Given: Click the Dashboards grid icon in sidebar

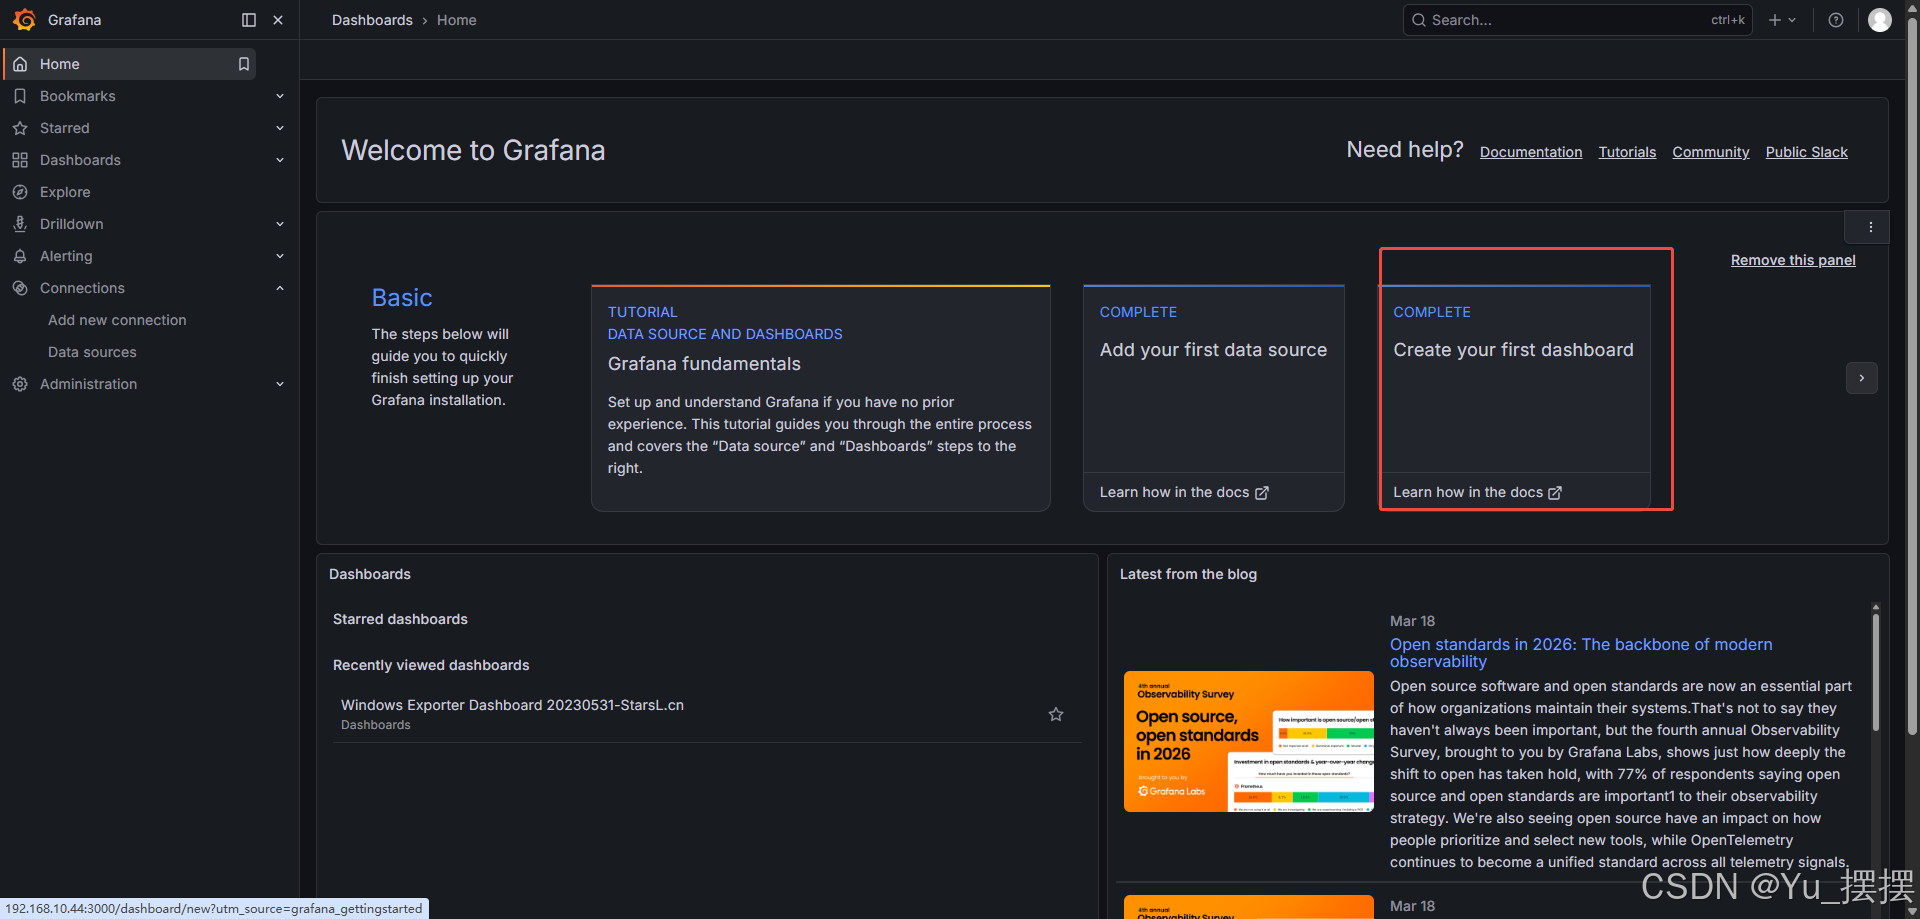Looking at the screenshot, I should click(x=20, y=160).
